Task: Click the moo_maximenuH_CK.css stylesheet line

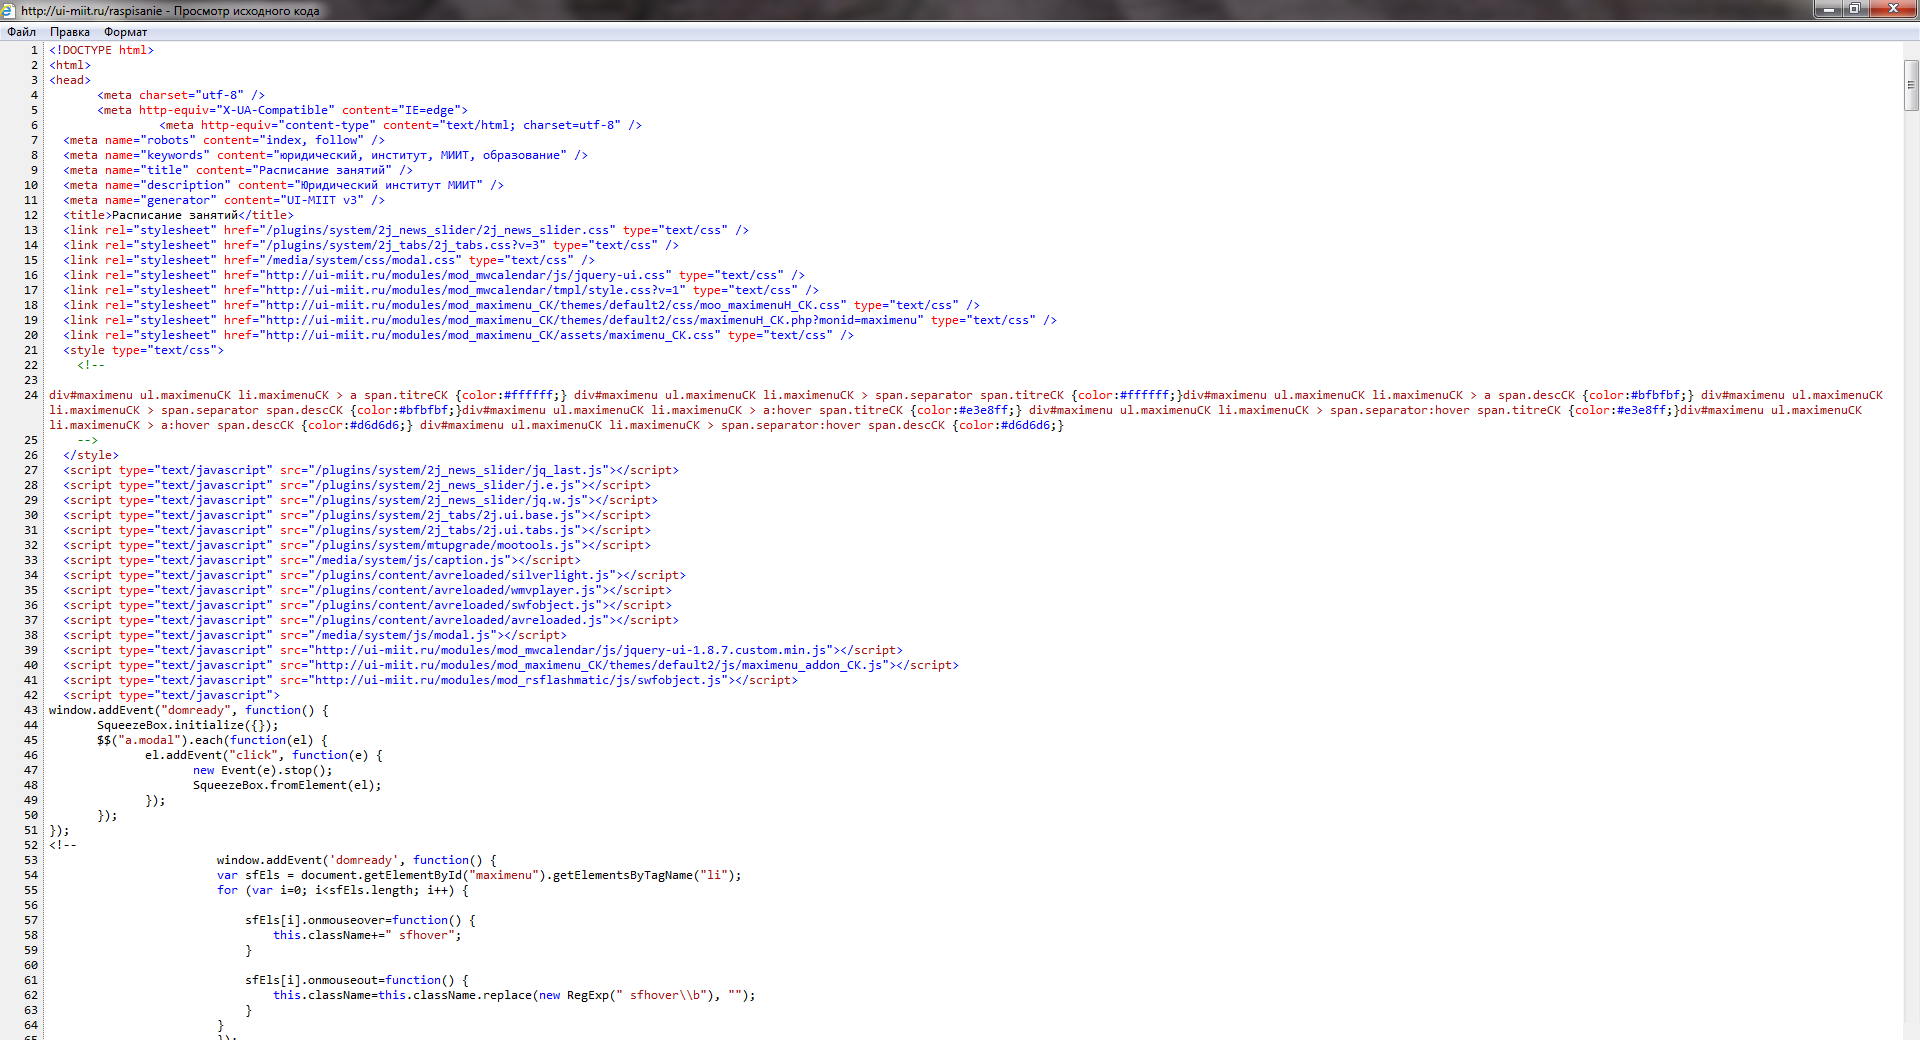Action: click(x=521, y=305)
